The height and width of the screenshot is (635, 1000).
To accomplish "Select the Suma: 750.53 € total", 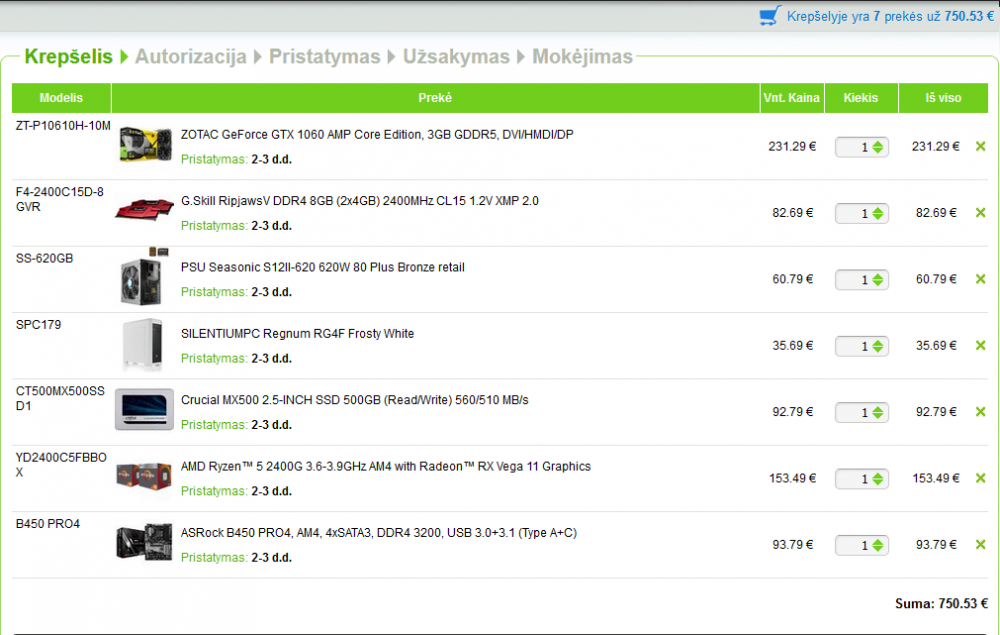I will pos(941,603).
